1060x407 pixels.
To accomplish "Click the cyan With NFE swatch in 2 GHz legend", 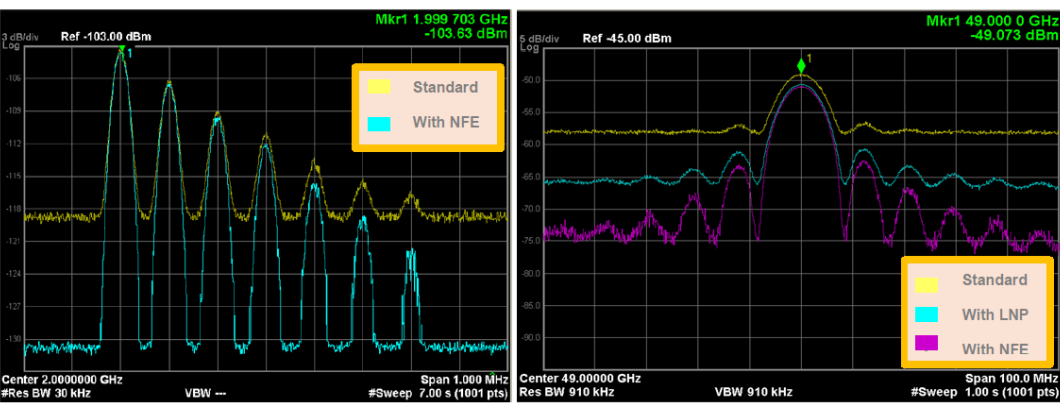I will click(379, 123).
